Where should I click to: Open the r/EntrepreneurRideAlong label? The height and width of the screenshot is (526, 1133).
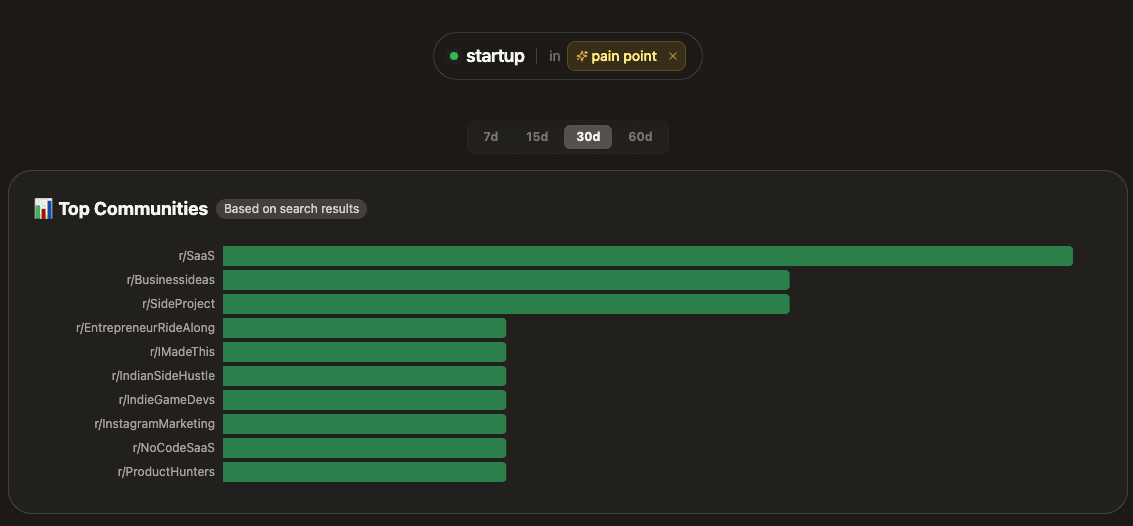tap(145, 328)
